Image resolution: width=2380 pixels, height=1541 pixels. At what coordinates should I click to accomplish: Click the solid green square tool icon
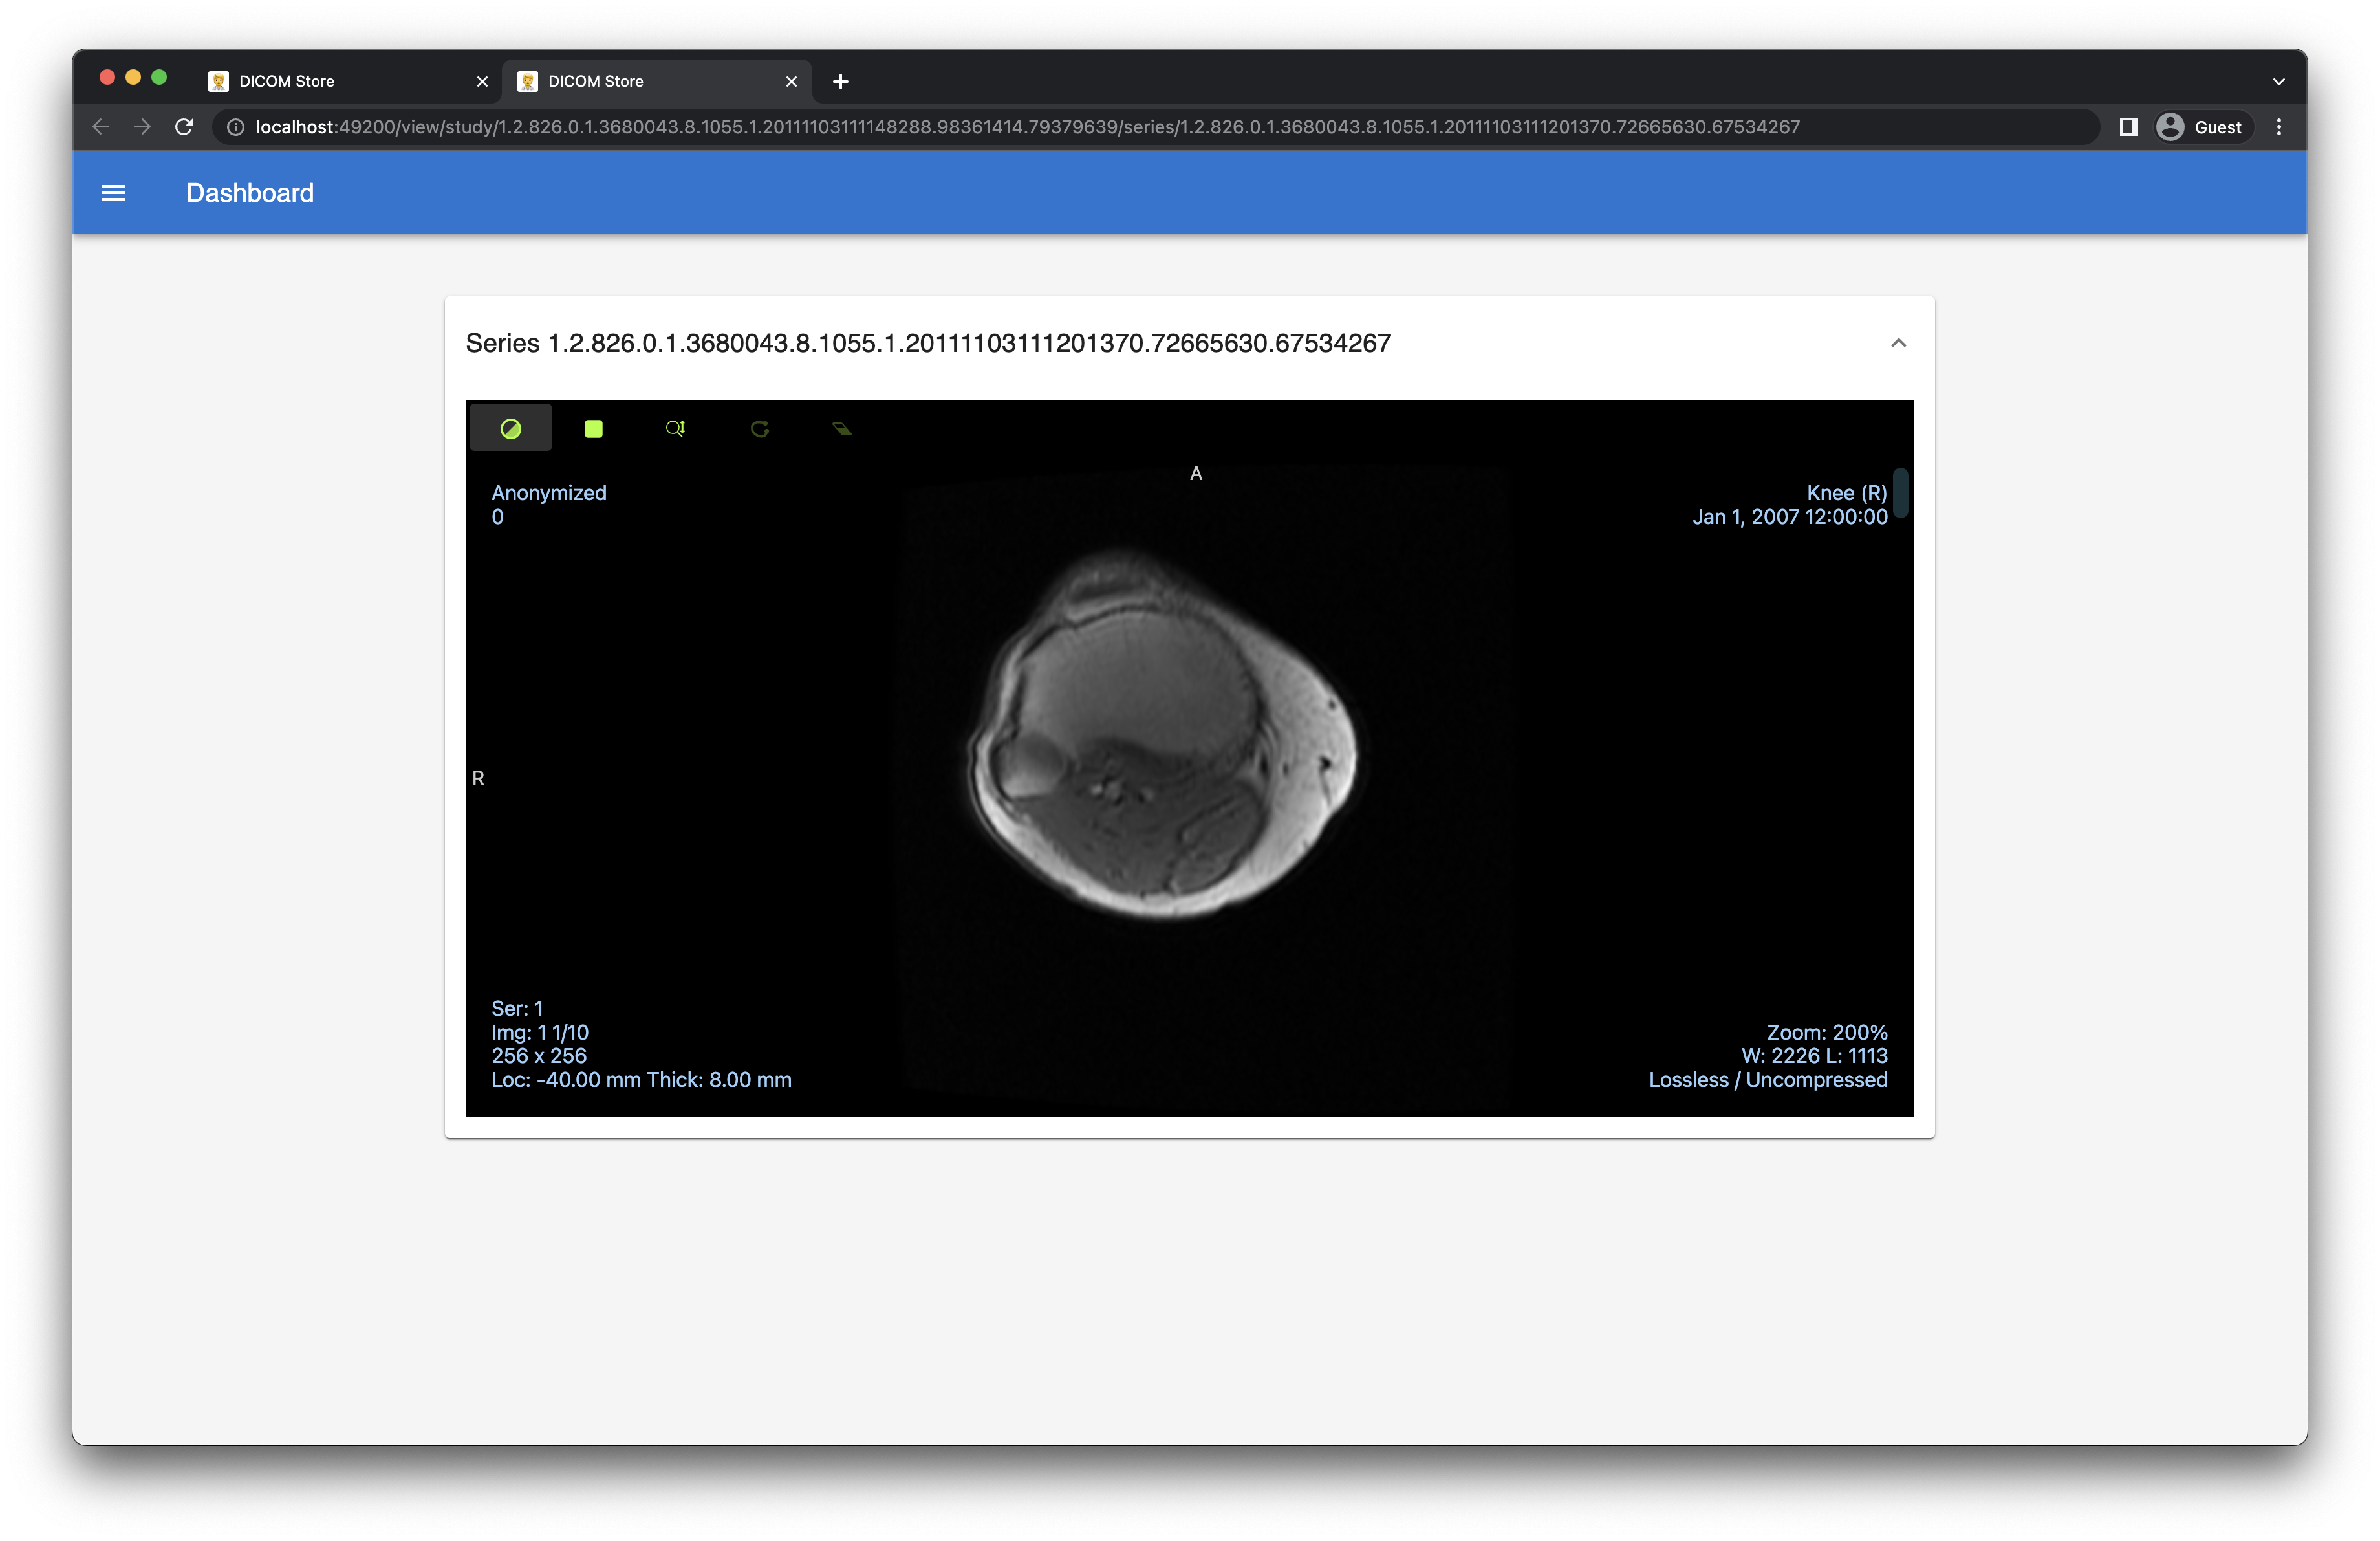593,428
